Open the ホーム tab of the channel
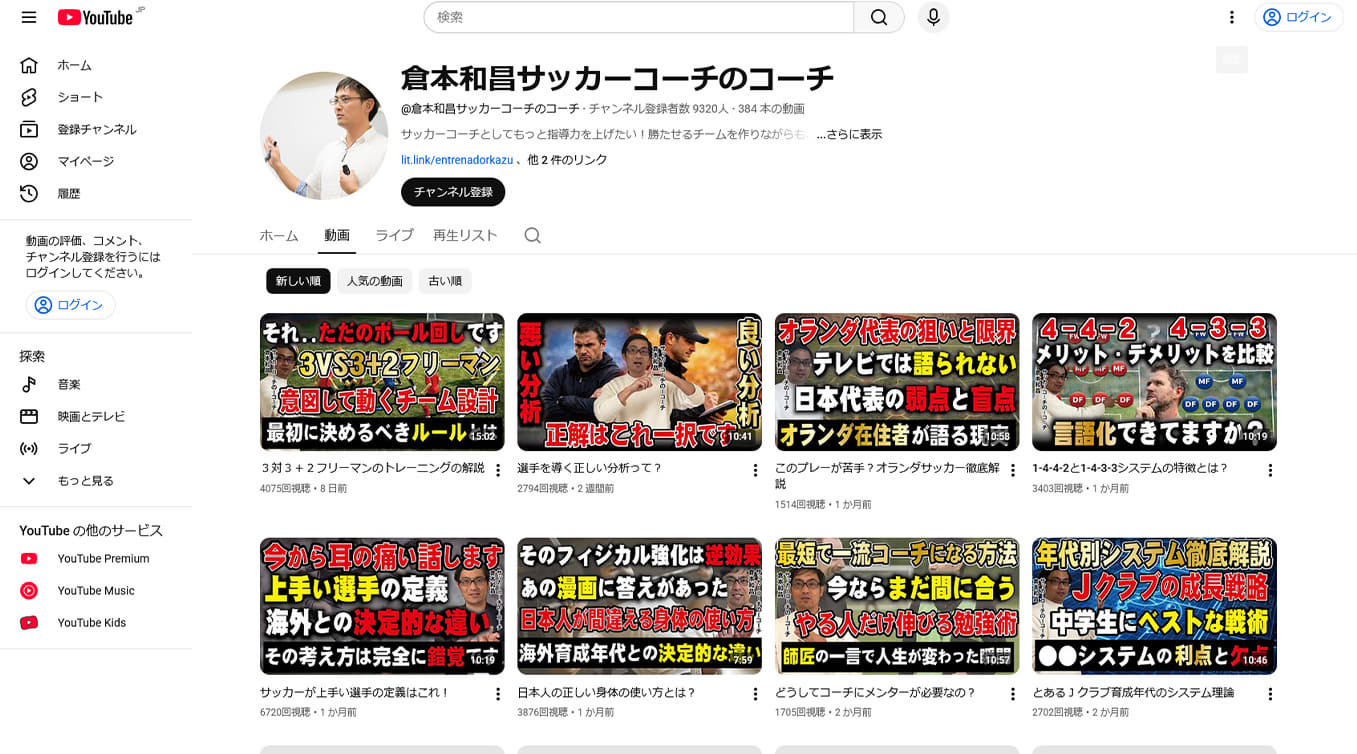 [x=278, y=235]
